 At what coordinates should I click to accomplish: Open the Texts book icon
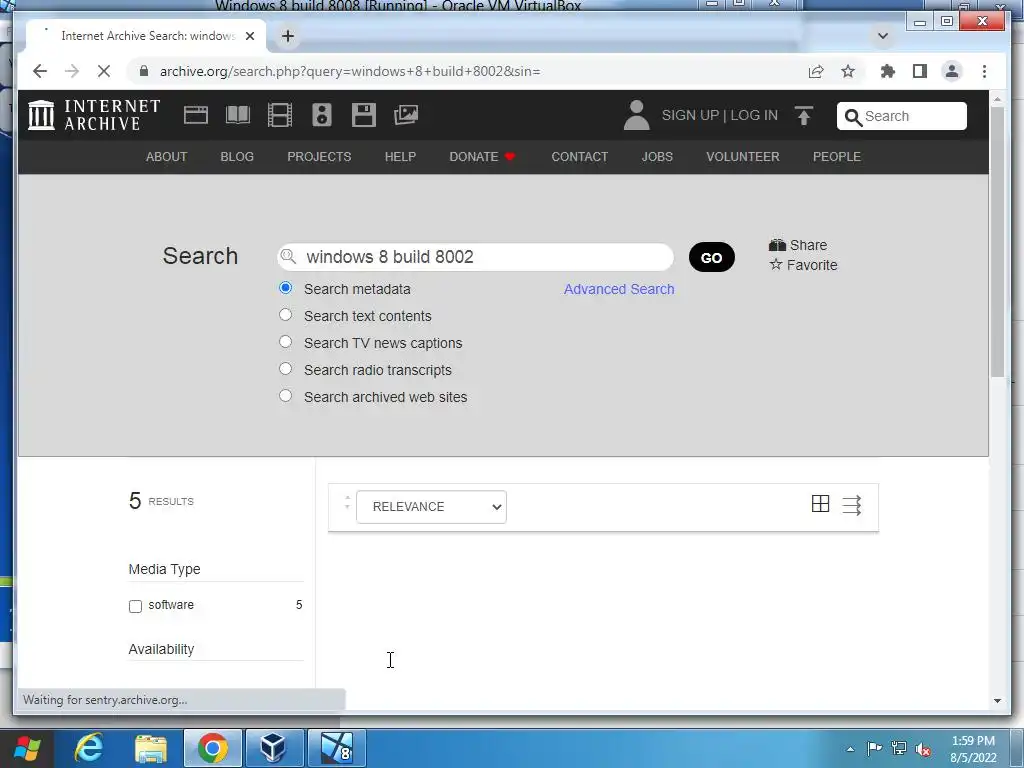point(238,115)
